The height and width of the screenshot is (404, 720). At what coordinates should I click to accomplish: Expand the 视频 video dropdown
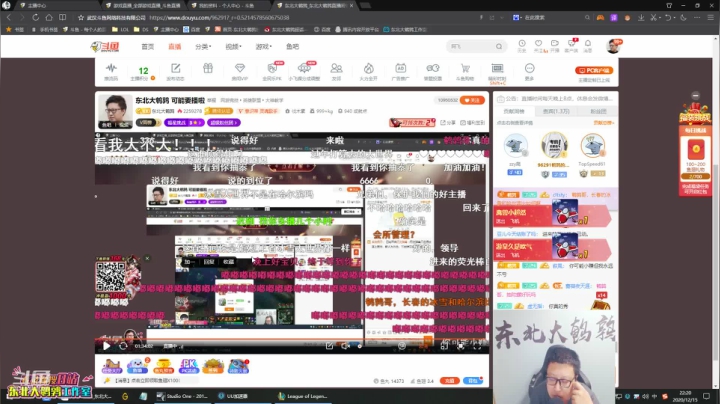tap(233, 46)
